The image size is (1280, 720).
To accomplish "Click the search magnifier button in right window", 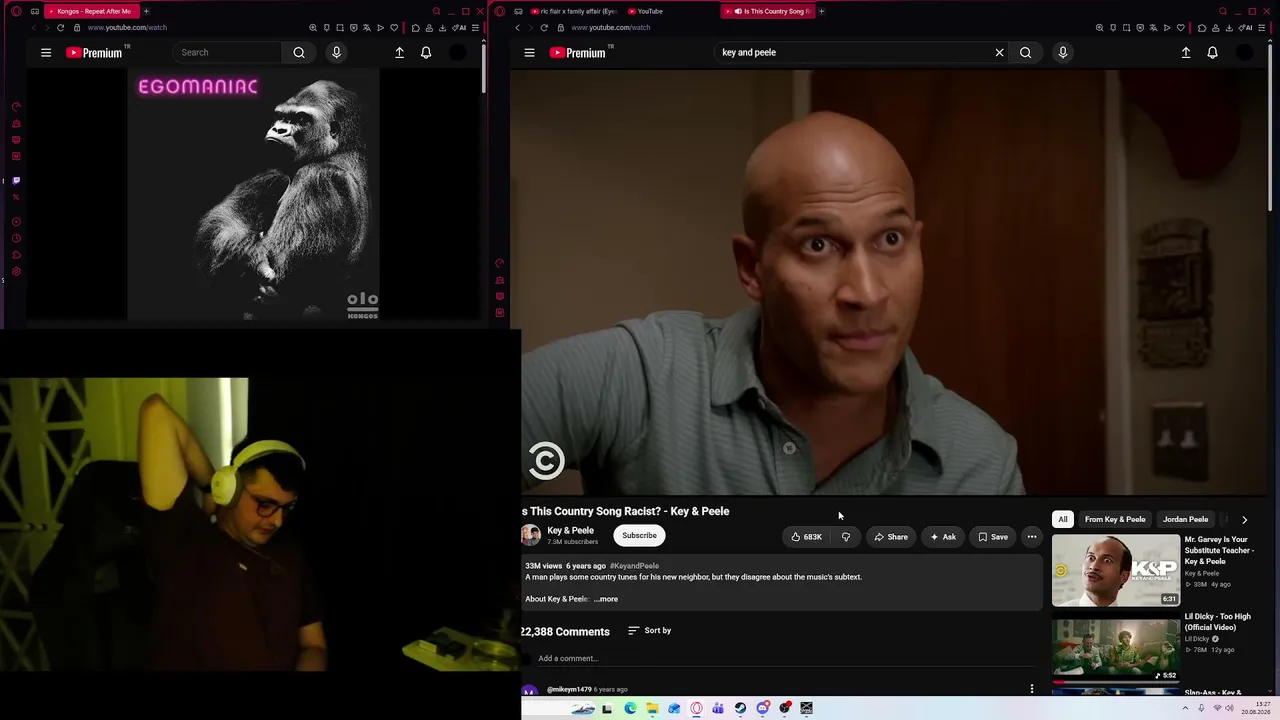I will [1025, 52].
